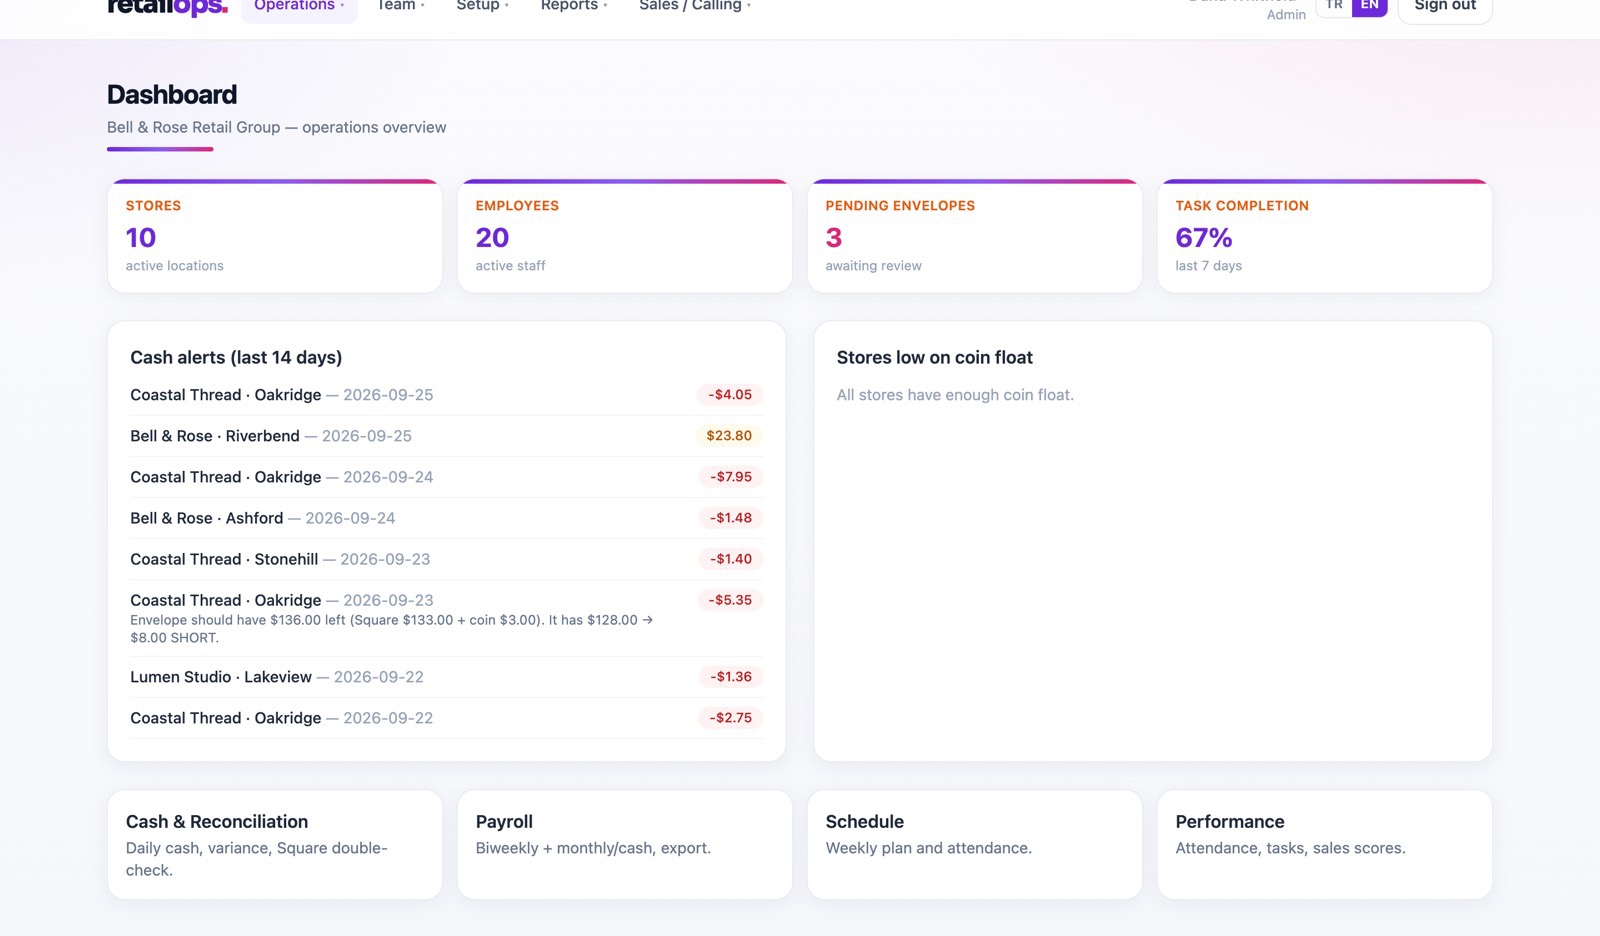The image size is (1600, 936).
Task: Click the $23.80 variance badge
Action: tap(729, 436)
